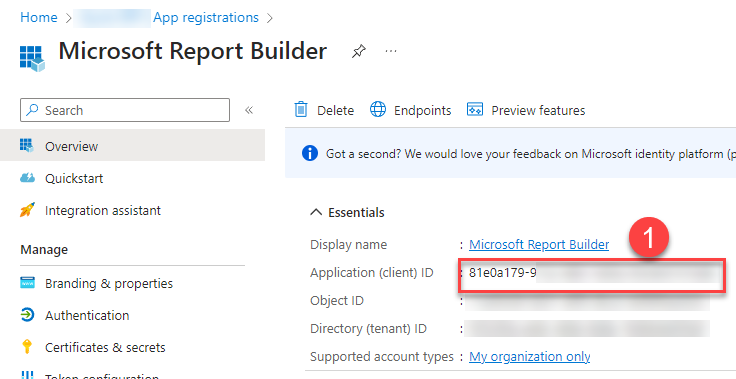This screenshot has height=379, width=736.
Task: Click the Overview menu icon
Action: coord(27,146)
